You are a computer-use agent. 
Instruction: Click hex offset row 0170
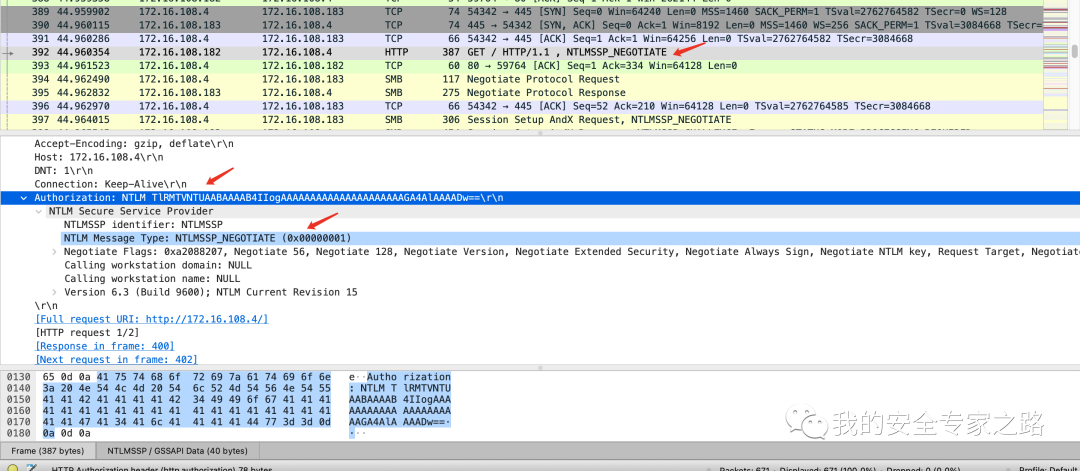(x=17, y=422)
